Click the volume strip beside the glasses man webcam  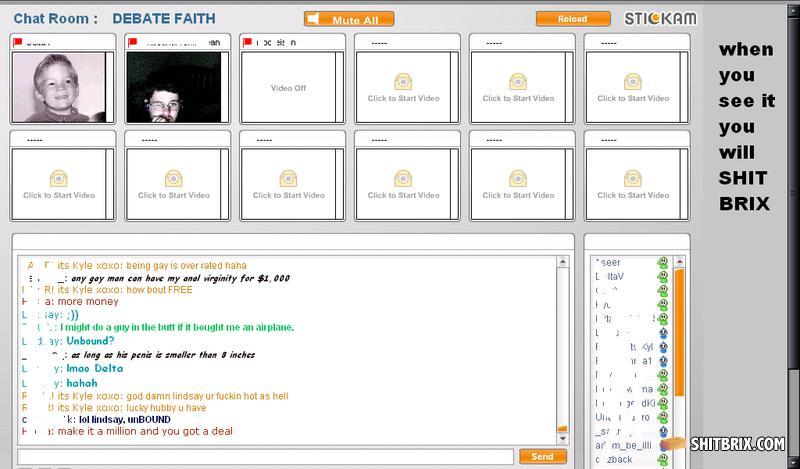click(224, 87)
